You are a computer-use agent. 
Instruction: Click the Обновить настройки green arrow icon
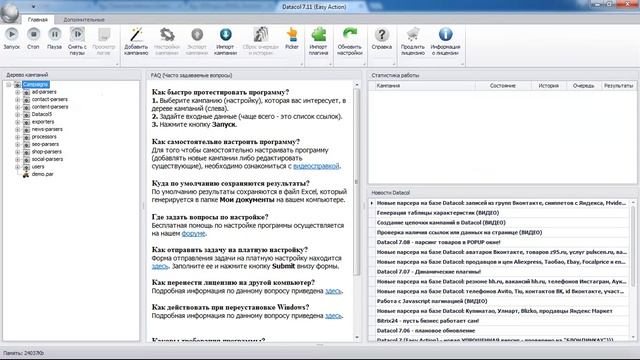click(x=350, y=34)
